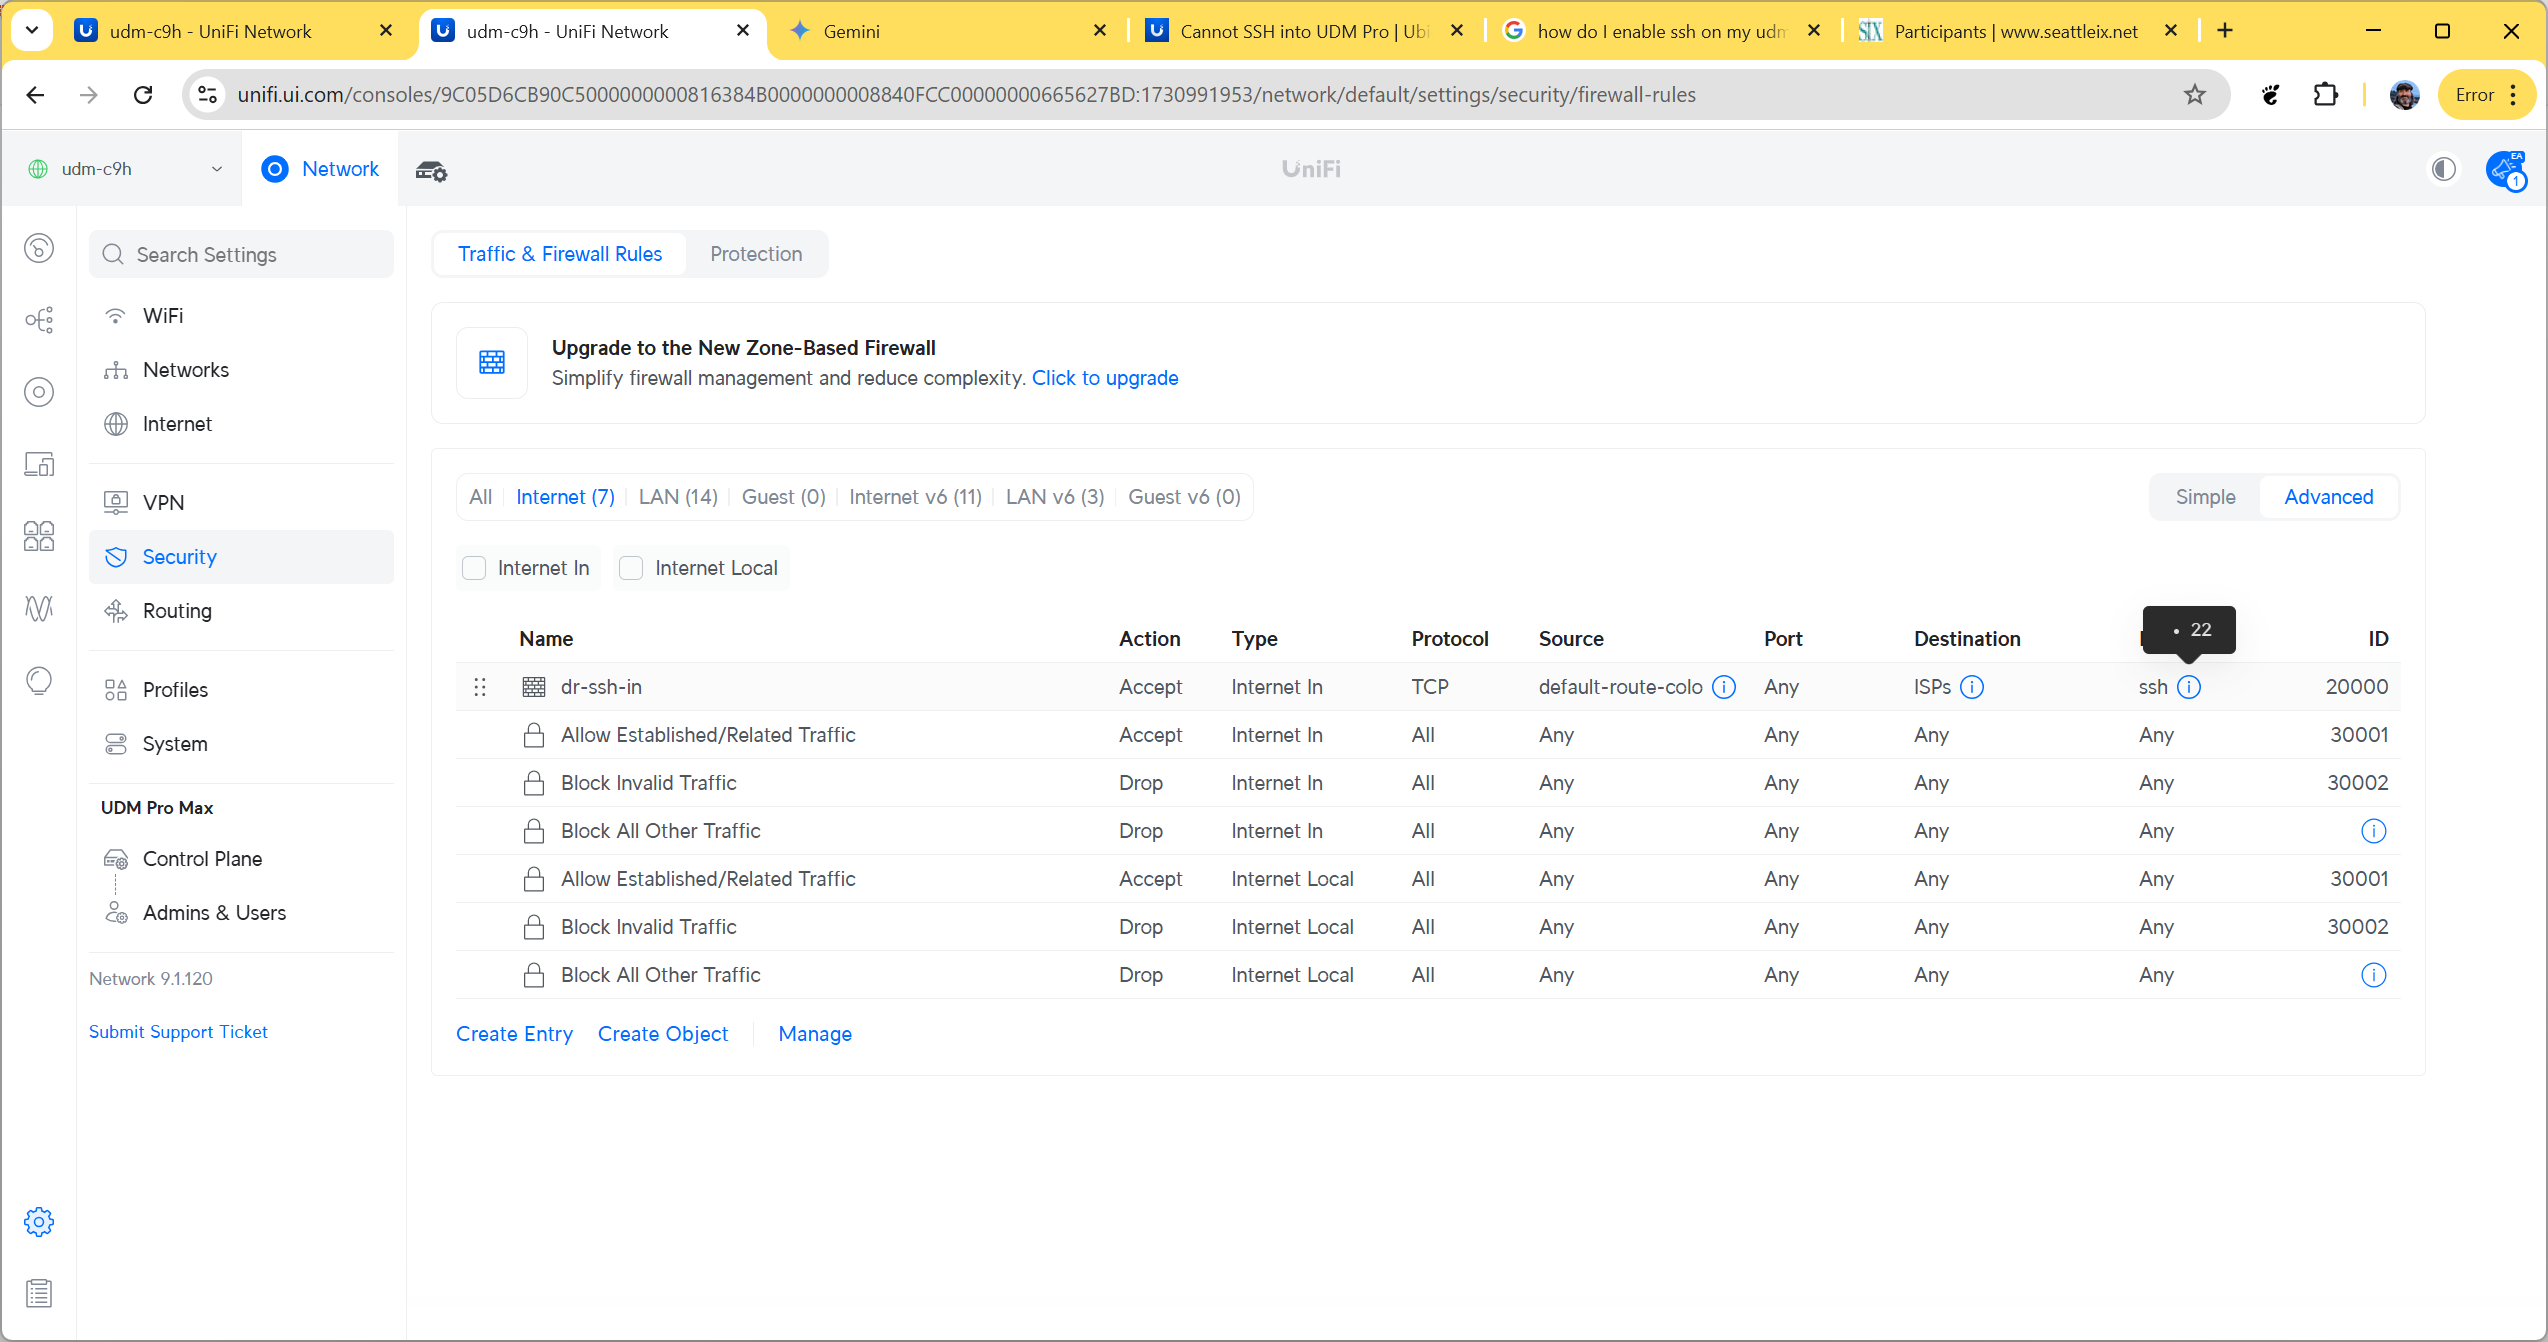
Task: Open the browser tab search dropdown arrow
Action: 32,30
